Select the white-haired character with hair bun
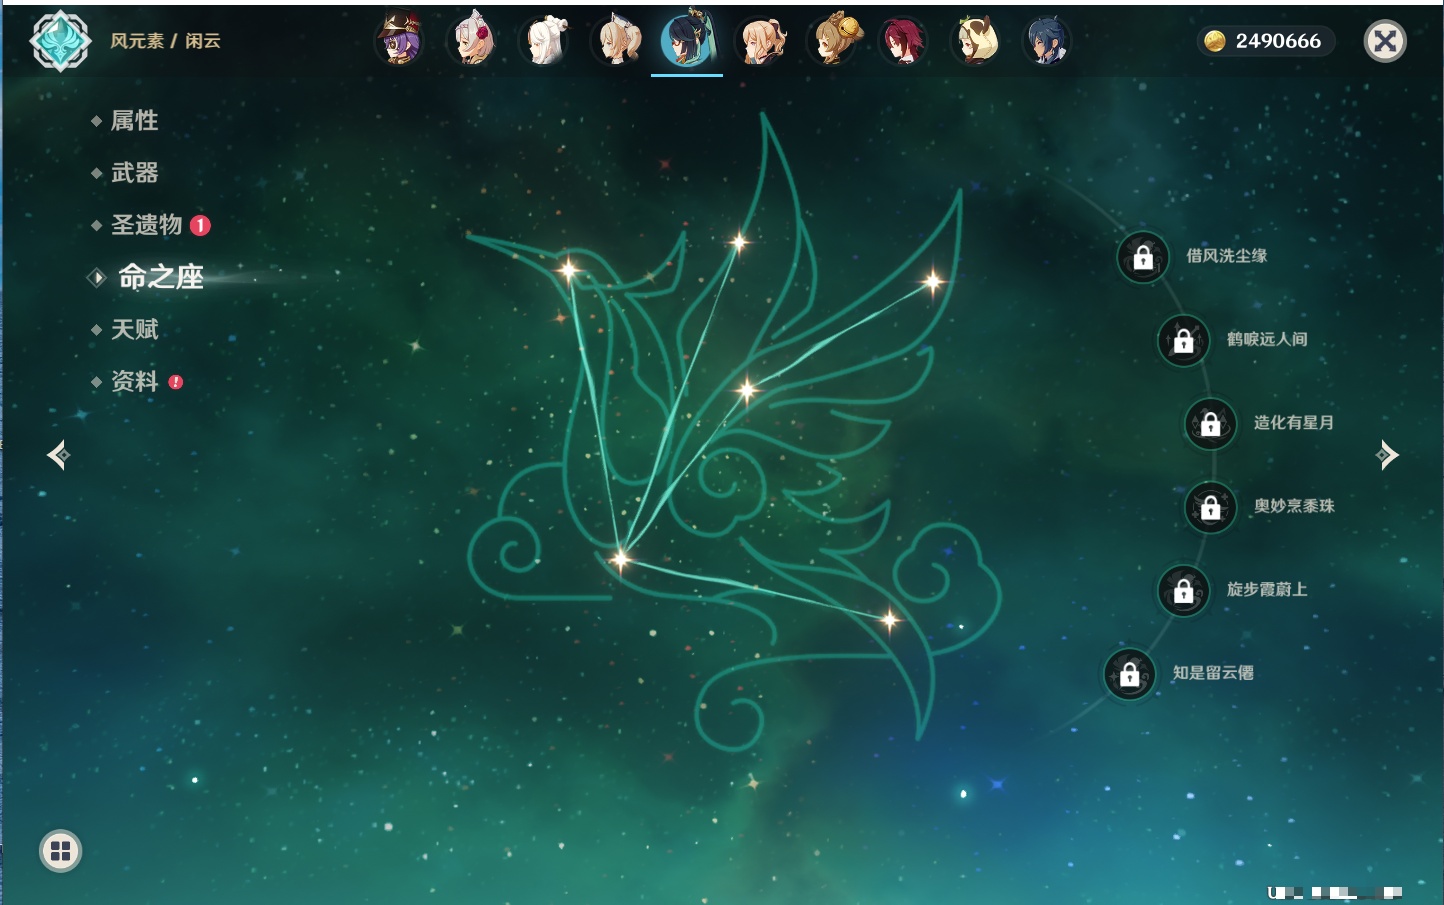Viewport: 1444px width, 905px height. pyautogui.click(x=545, y=41)
